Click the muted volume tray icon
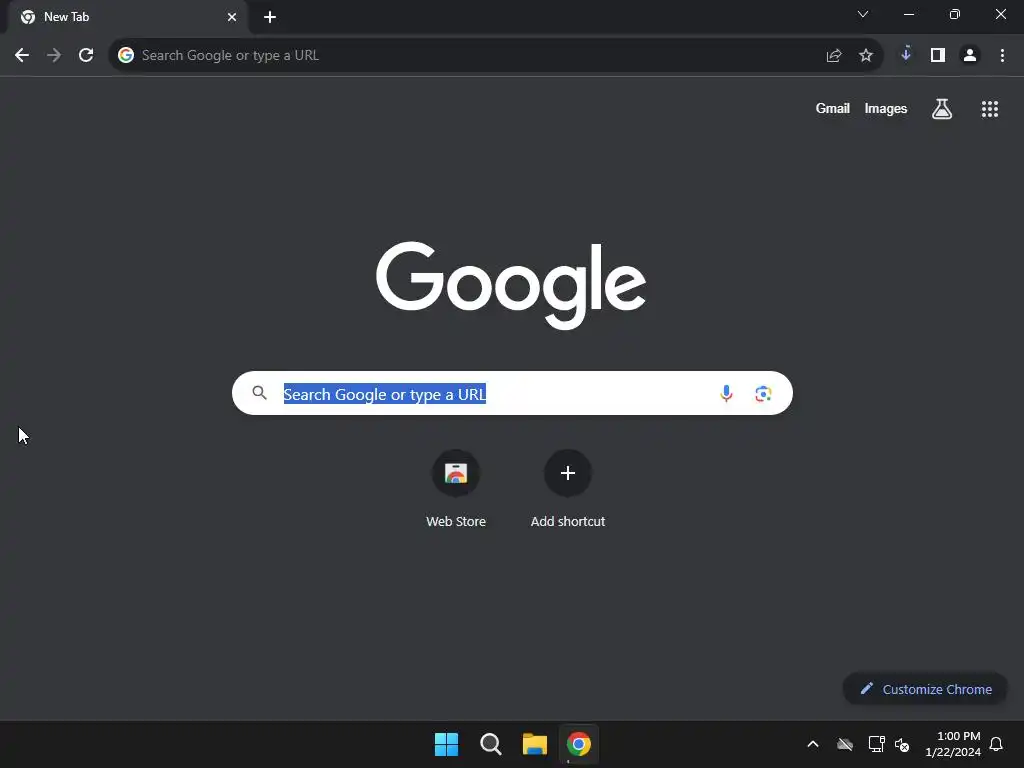This screenshot has width=1024, height=768. [x=902, y=744]
